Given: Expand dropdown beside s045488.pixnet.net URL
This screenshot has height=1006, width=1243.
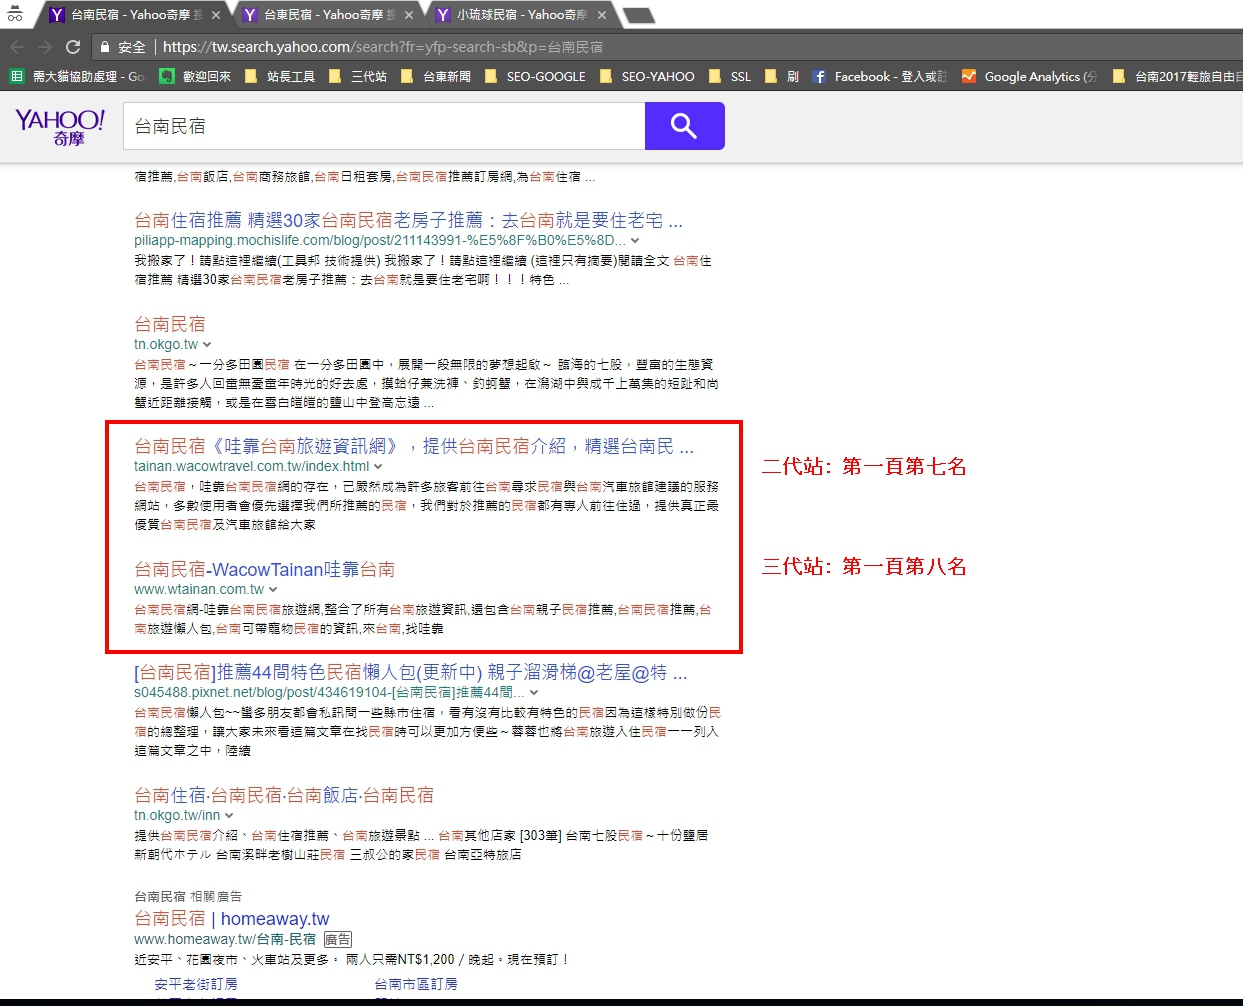Looking at the screenshot, I should 534,693.
